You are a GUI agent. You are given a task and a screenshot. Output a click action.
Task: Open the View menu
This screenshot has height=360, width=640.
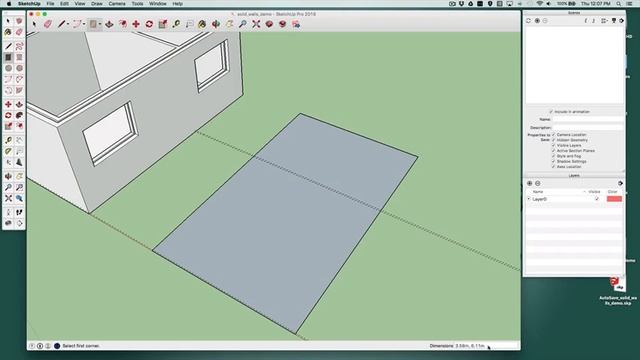pyautogui.click(x=80, y=4)
